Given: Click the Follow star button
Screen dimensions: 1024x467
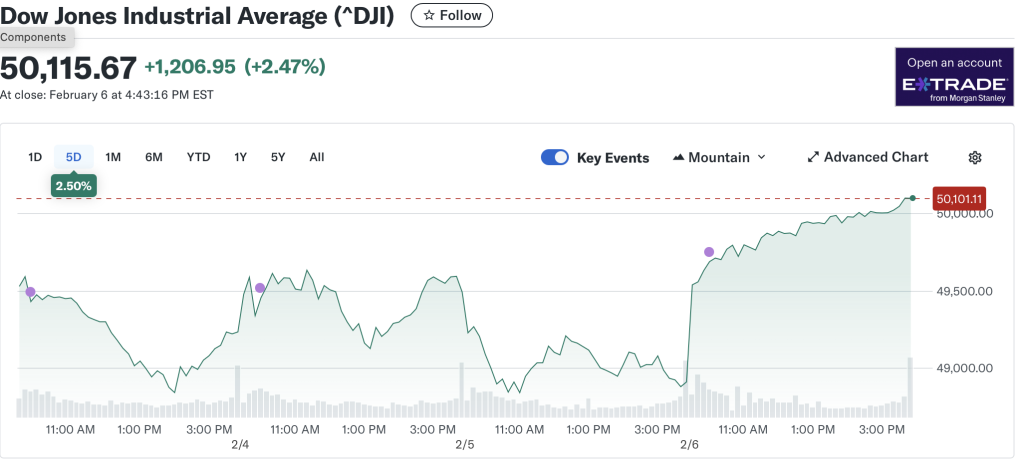Looking at the screenshot, I should (451, 15).
